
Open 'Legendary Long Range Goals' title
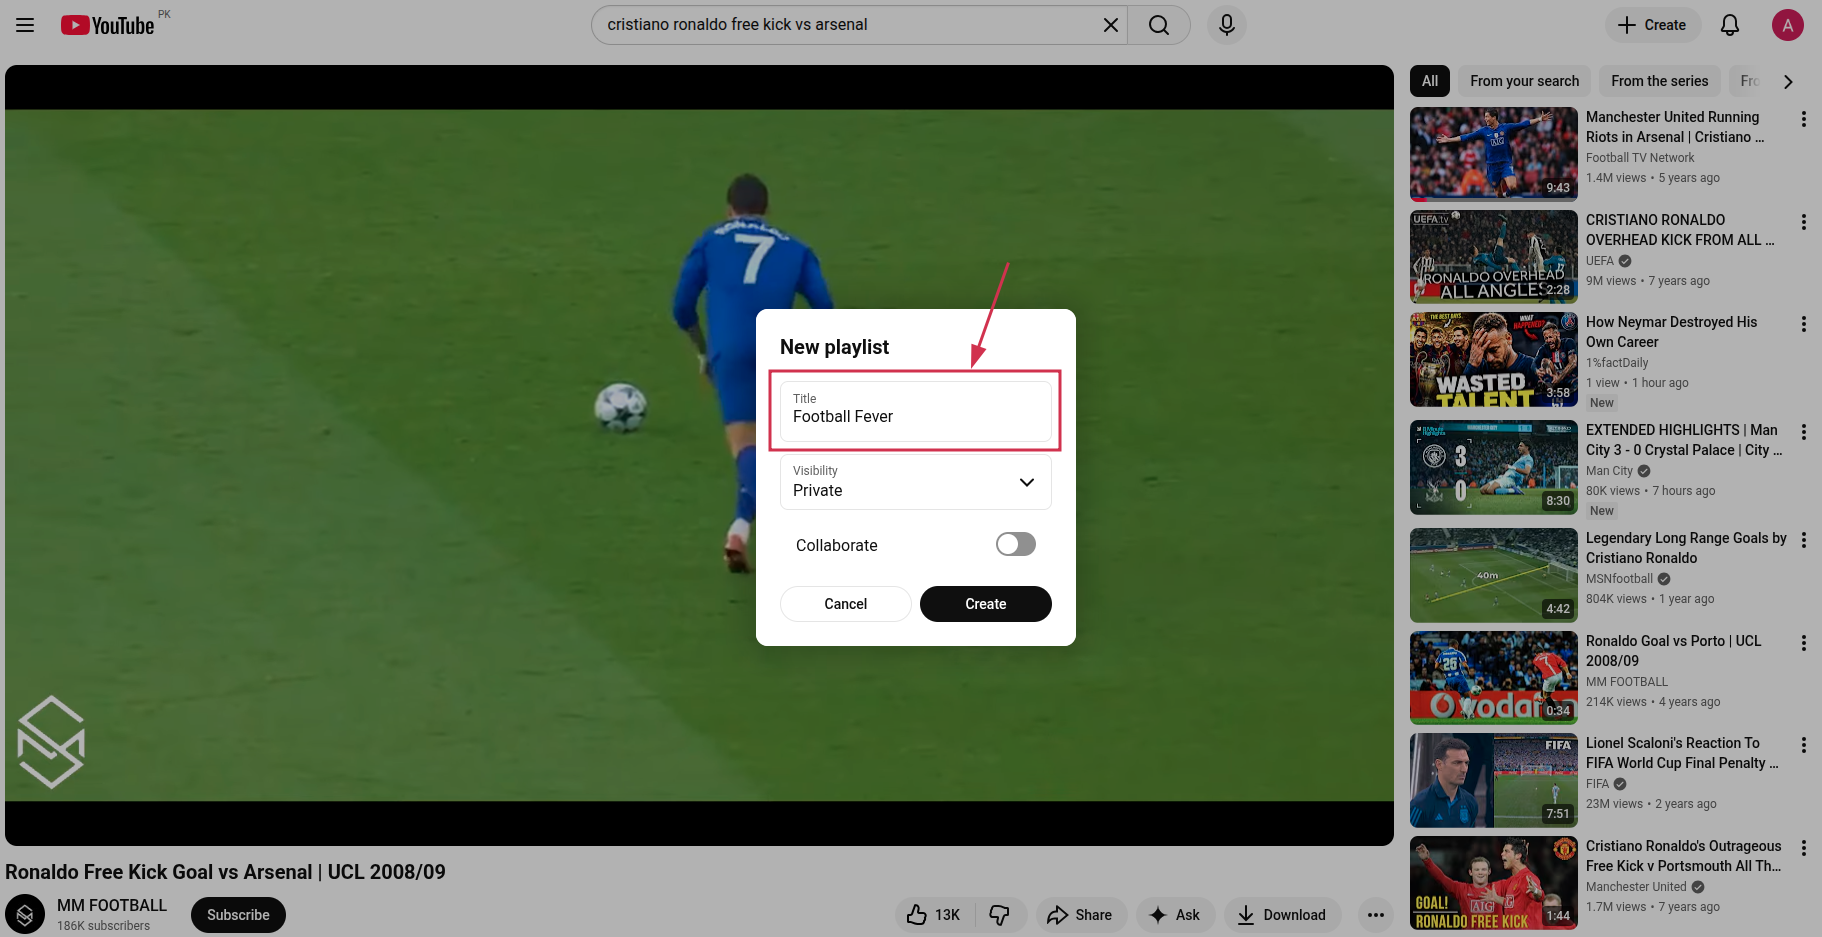point(1686,548)
